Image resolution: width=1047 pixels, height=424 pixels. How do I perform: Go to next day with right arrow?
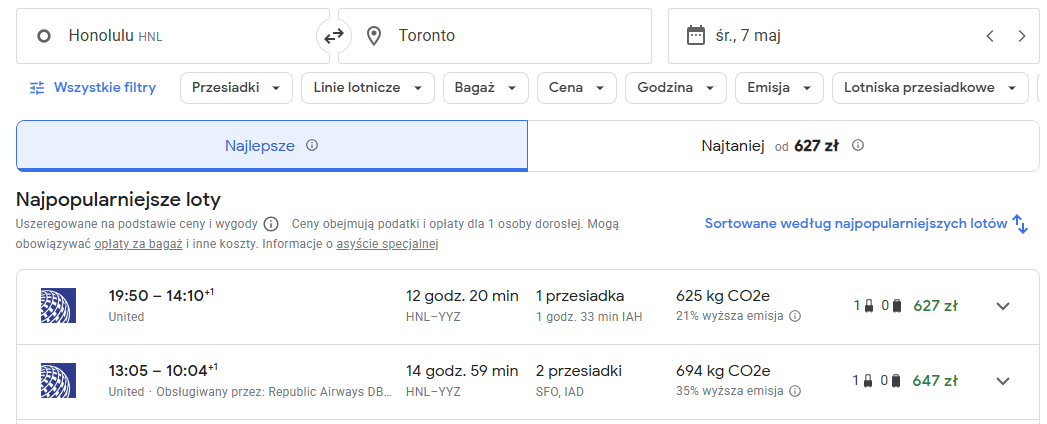[1022, 36]
